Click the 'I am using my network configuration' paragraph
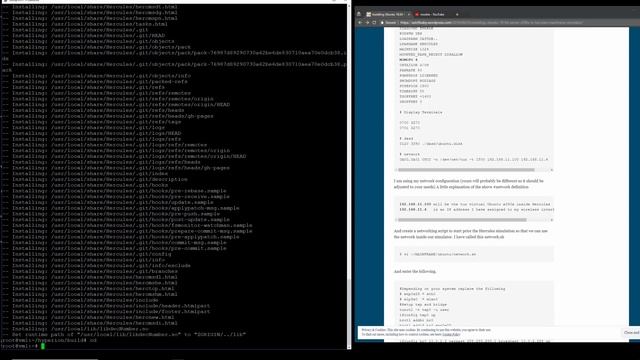 click(x=469, y=184)
